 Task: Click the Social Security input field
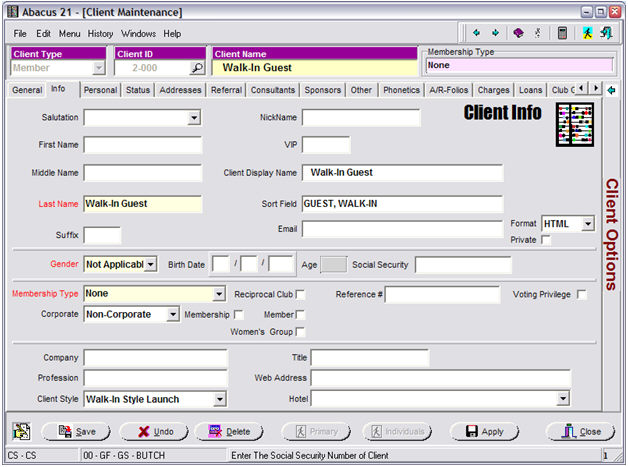462,264
